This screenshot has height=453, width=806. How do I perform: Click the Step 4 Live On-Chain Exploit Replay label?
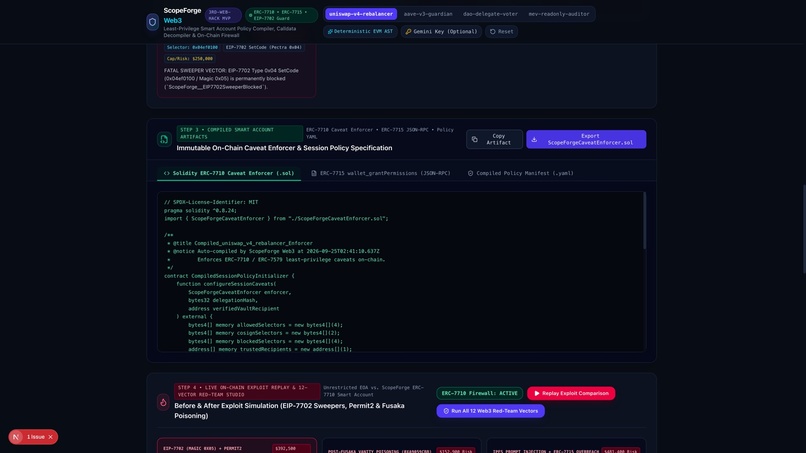click(247, 391)
